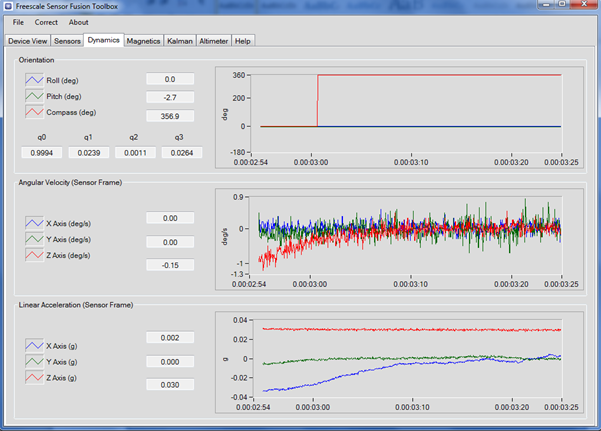Click the Angular Velocity (Sensor Frame) heading
The width and height of the screenshot is (601, 431).
[x=71, y=183]
